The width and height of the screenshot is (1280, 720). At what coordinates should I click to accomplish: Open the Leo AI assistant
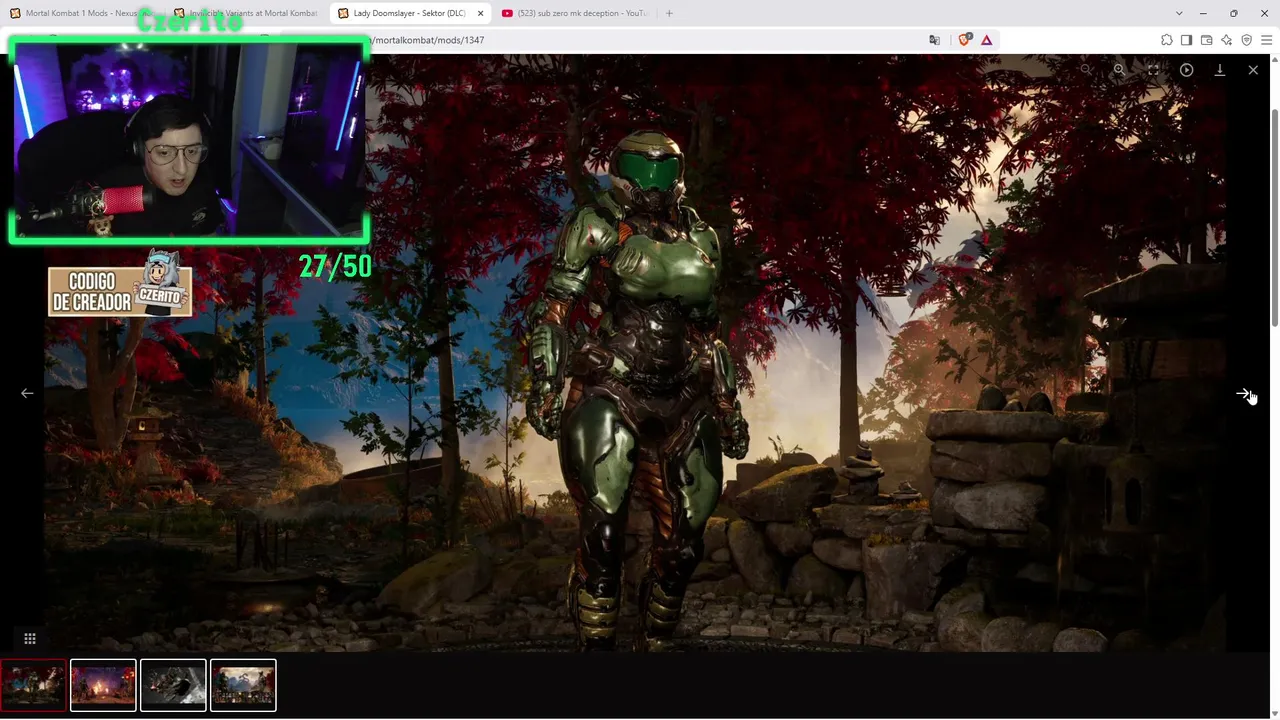coord(1226,40)
